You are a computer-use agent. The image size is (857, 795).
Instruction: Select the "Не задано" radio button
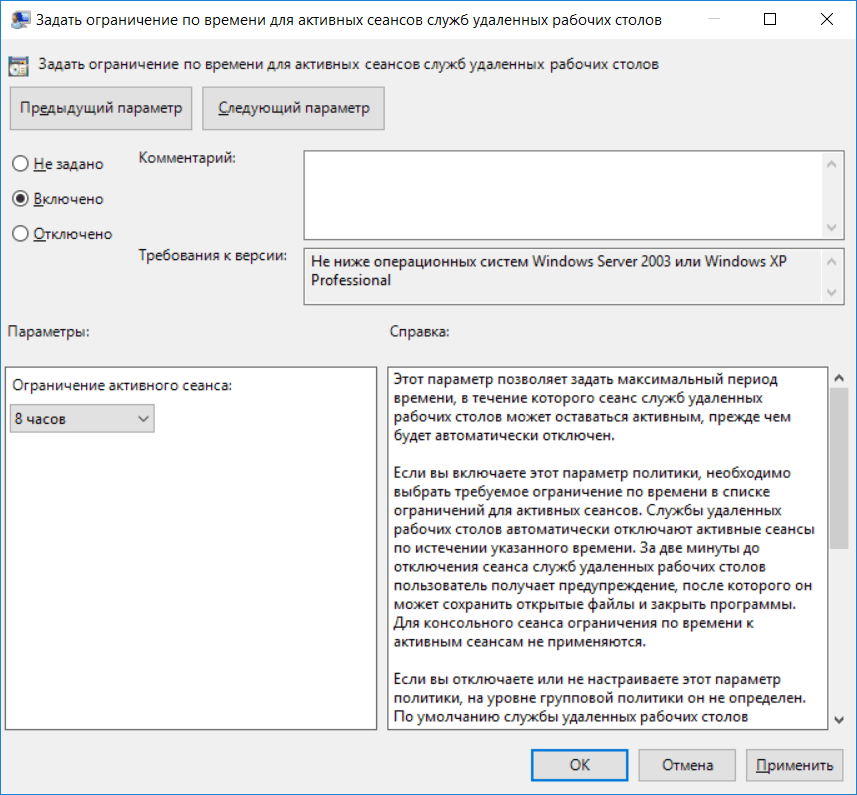click(x=19, y=164)
